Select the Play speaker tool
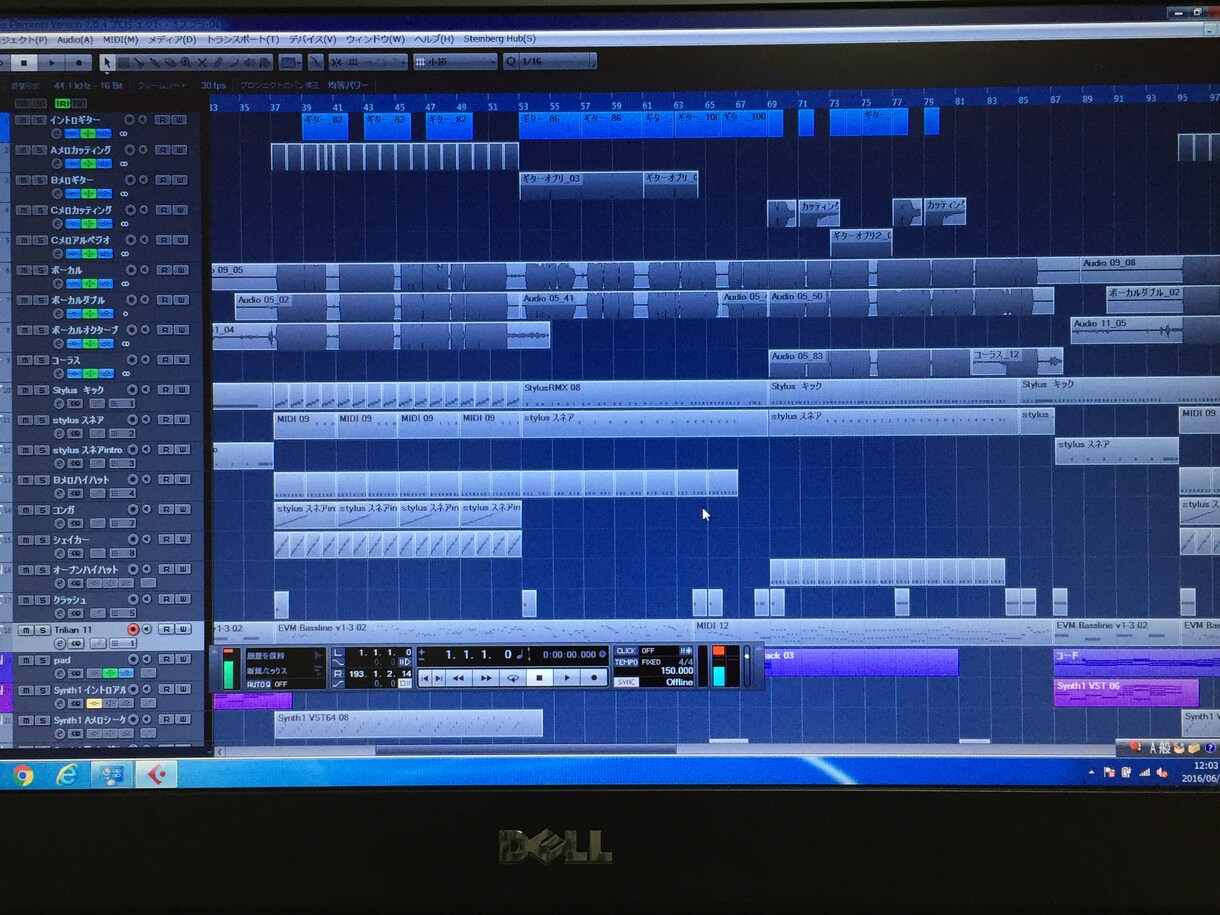This screenshot has height=915, width=1220. coord(248,63)
